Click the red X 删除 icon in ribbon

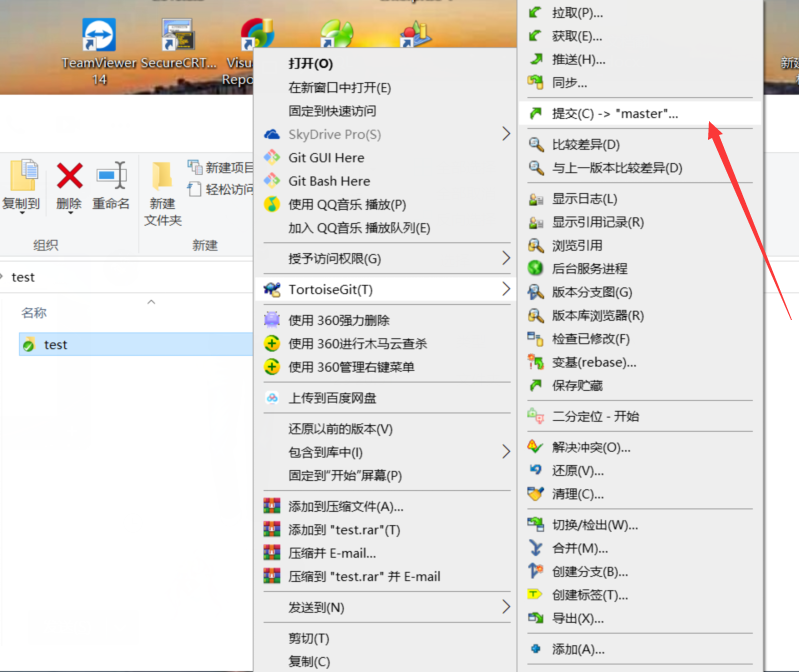point(69,176)
